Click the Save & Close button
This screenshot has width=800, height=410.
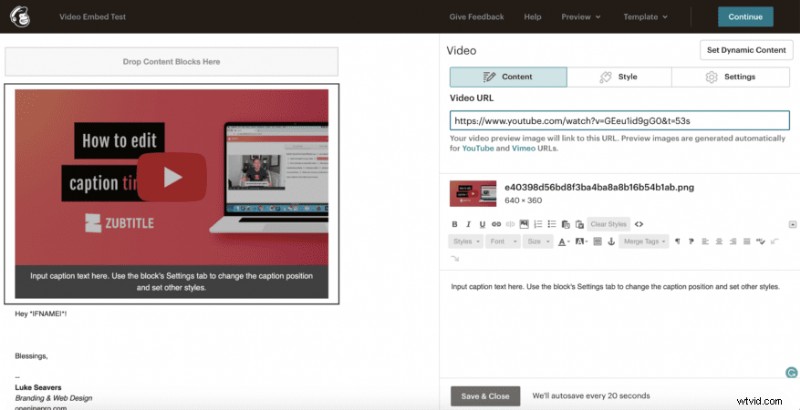click(x=485, y=396)
